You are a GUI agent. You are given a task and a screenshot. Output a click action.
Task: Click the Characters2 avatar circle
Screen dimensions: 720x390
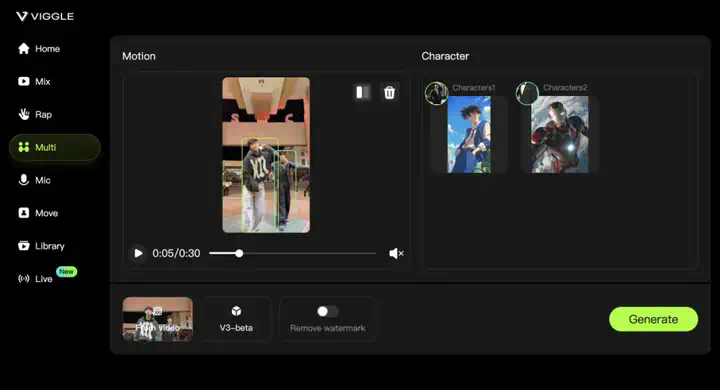[527, 93]
